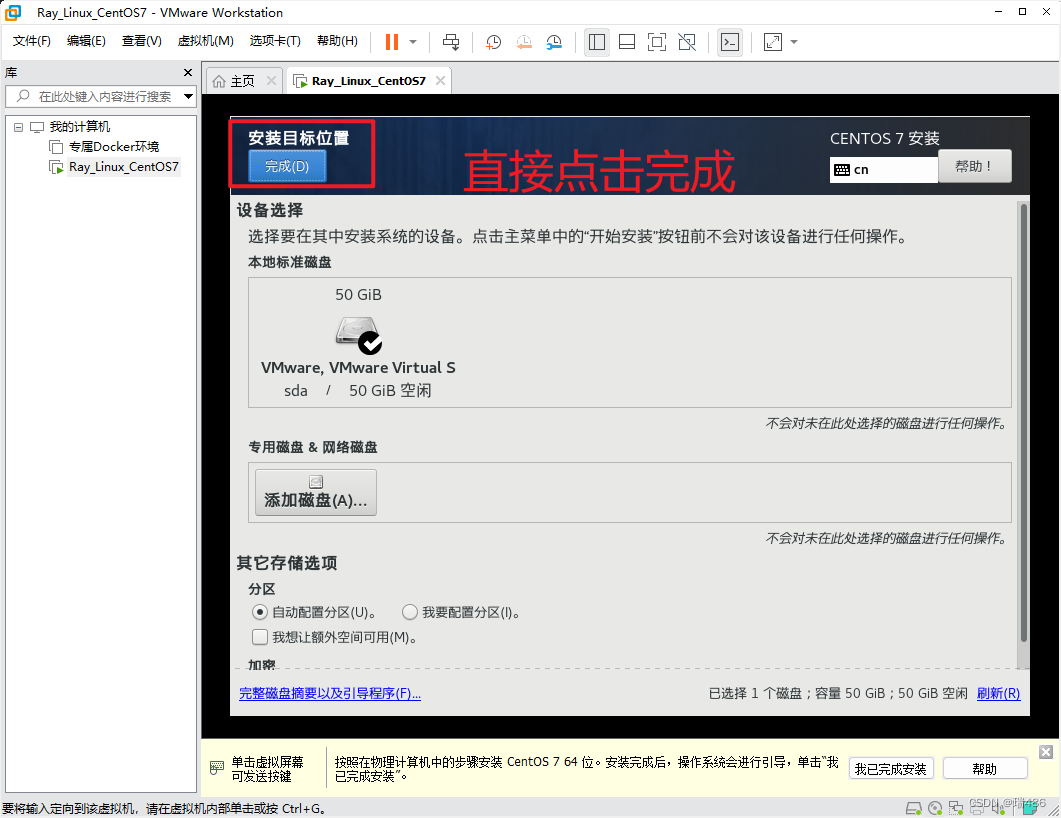Open the console view icon
The width and height of the screenshot is (1061, 818).
coord(730,42)
